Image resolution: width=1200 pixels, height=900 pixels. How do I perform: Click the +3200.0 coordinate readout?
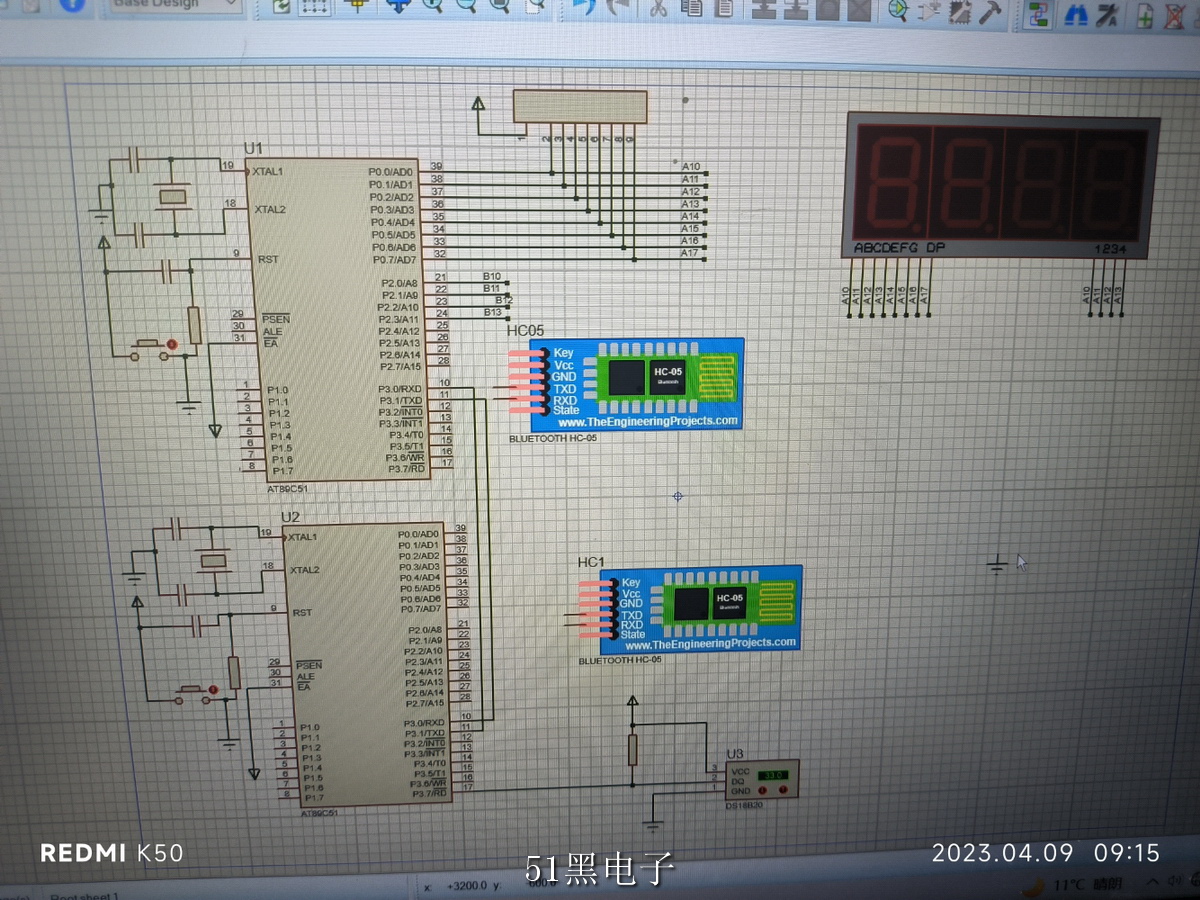pyautogui.click(x=466, y=886)
